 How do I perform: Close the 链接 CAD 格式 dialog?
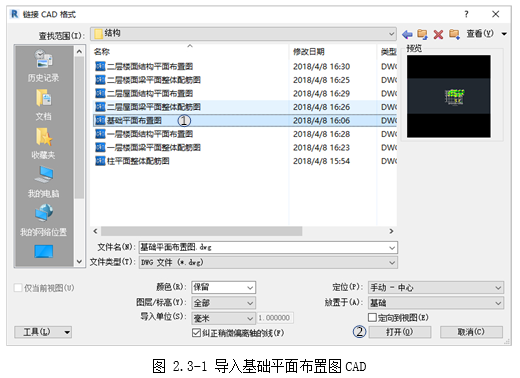[x=496, y=14]
